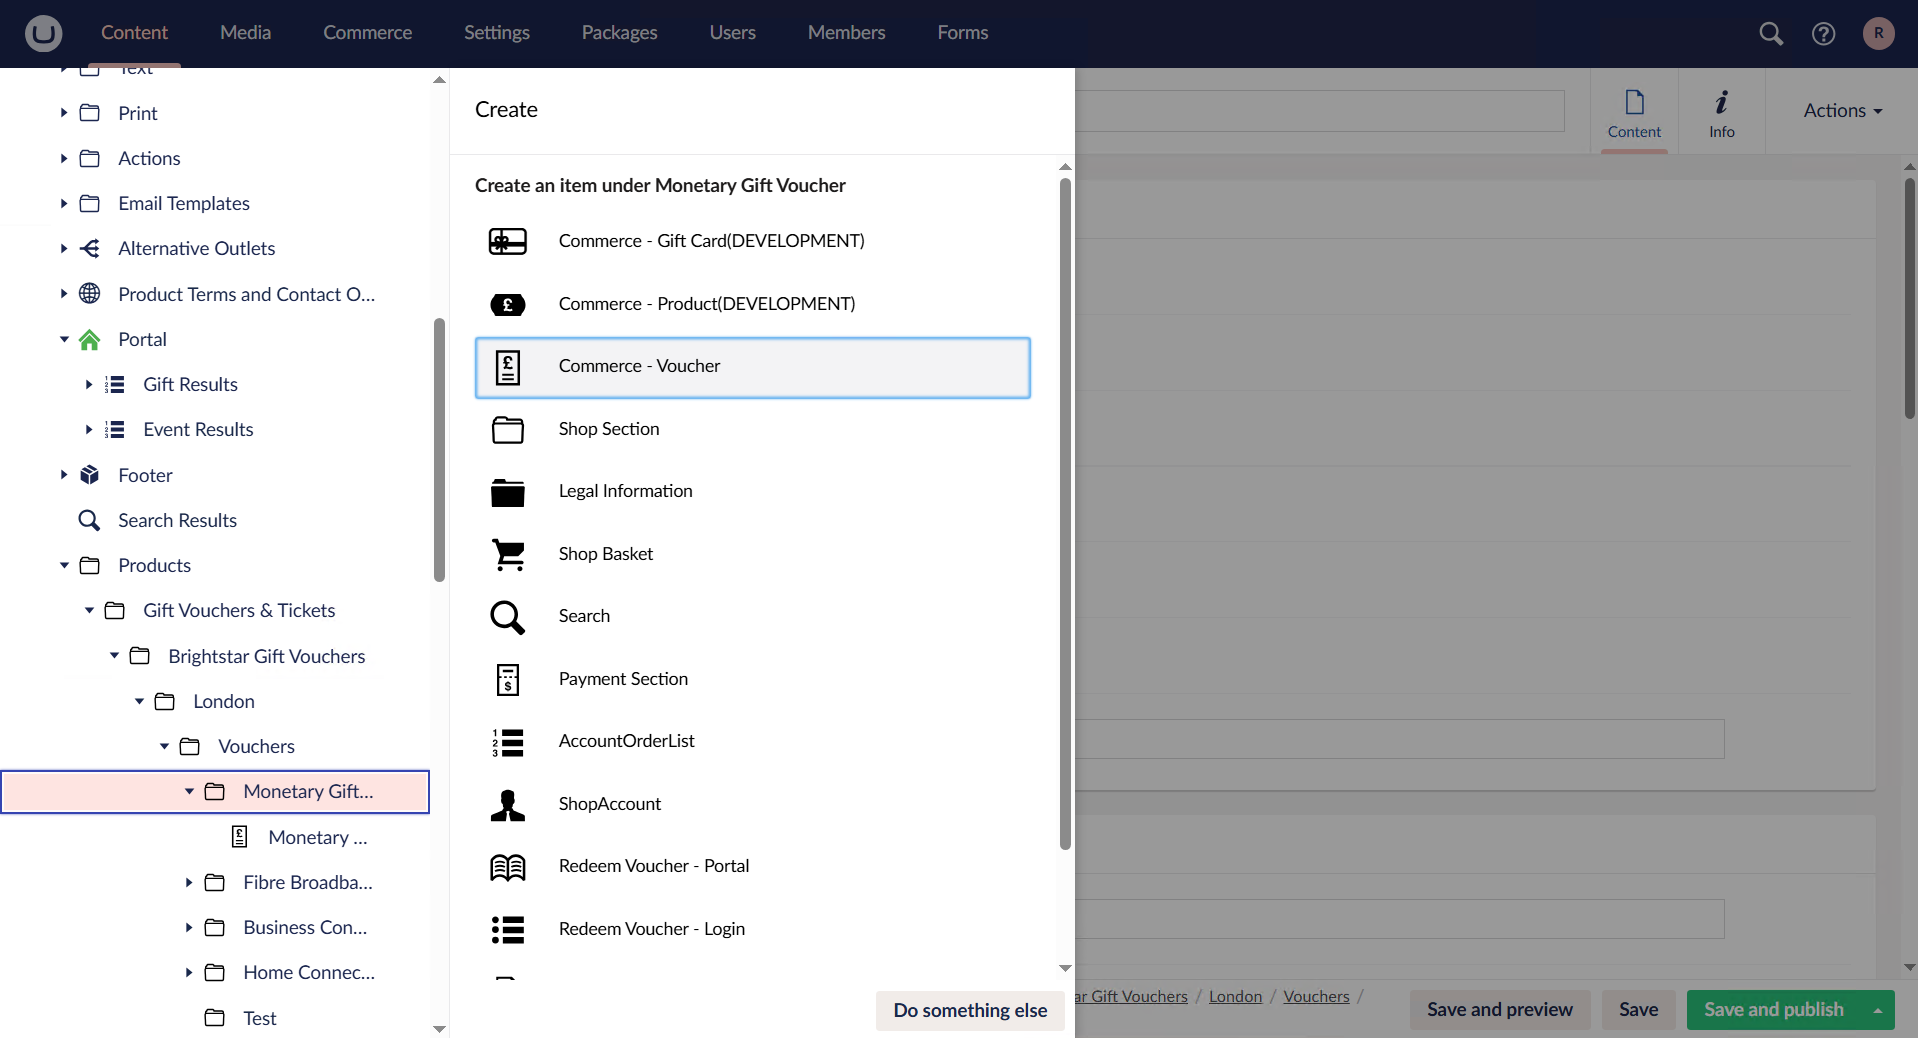
Task: Follow the London breadcrumb link
Action: coord(1235,996)
